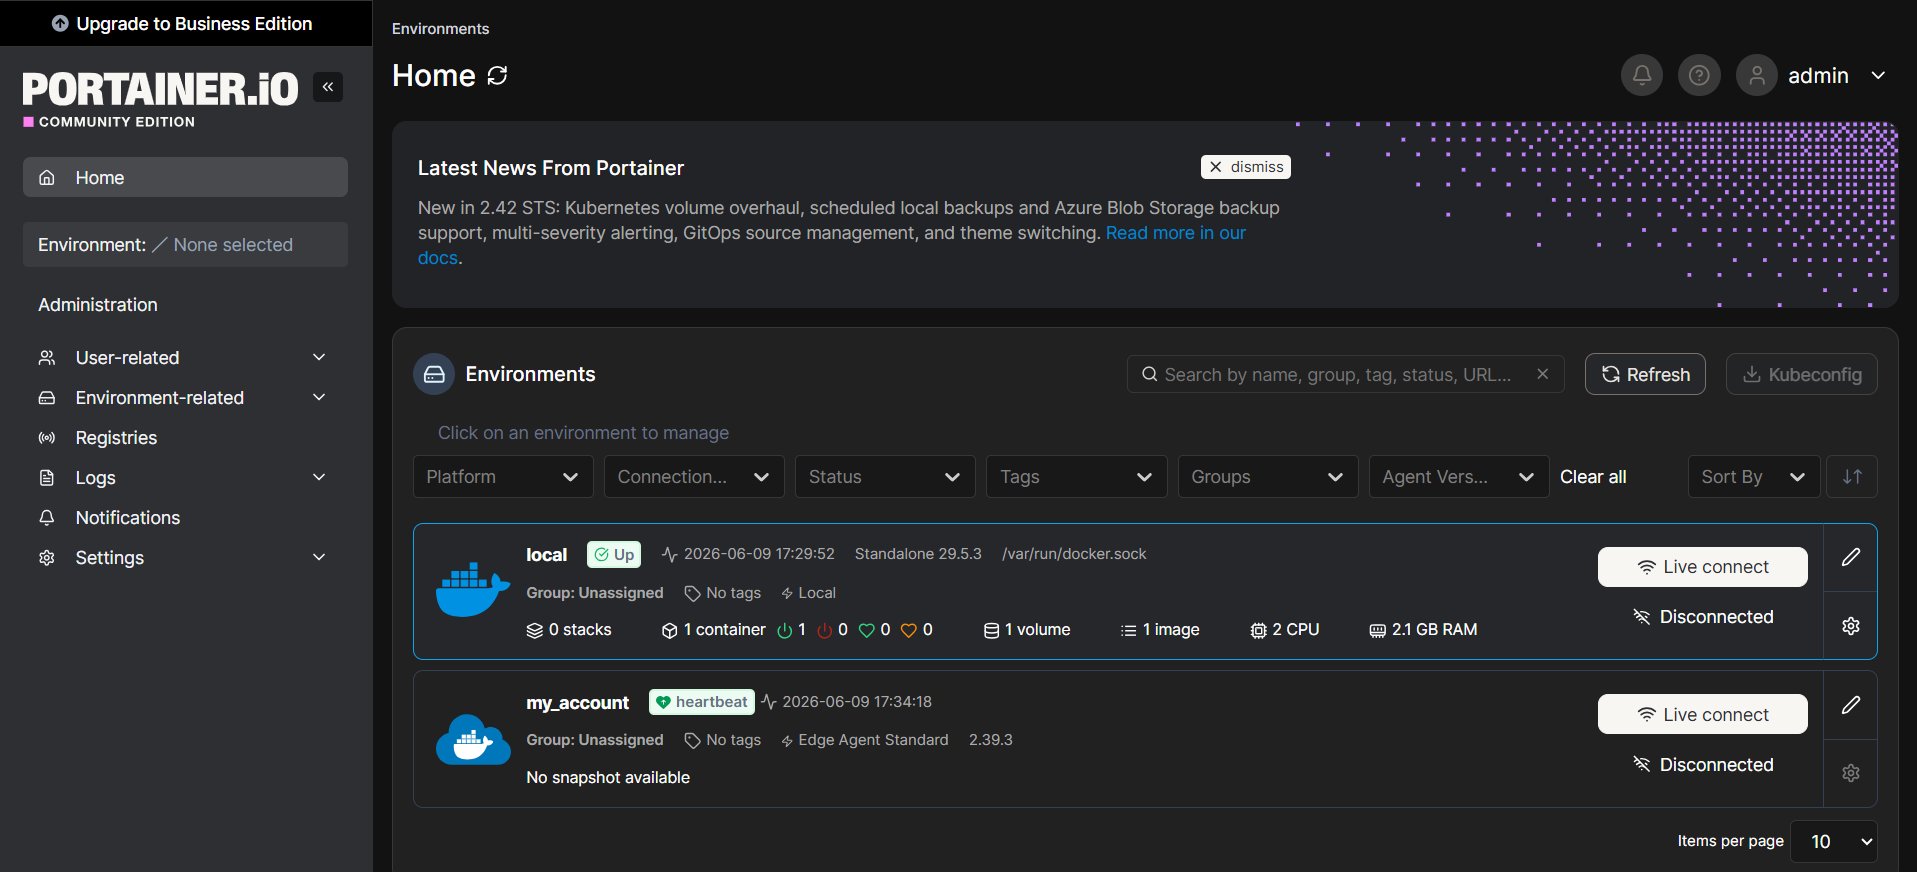Open the local environment name link

click(546, 555)
